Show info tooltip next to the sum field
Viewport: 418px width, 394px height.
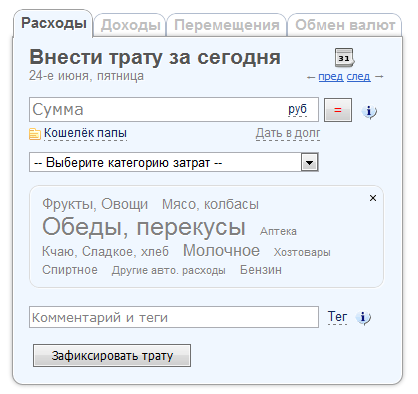coord(369,111)
